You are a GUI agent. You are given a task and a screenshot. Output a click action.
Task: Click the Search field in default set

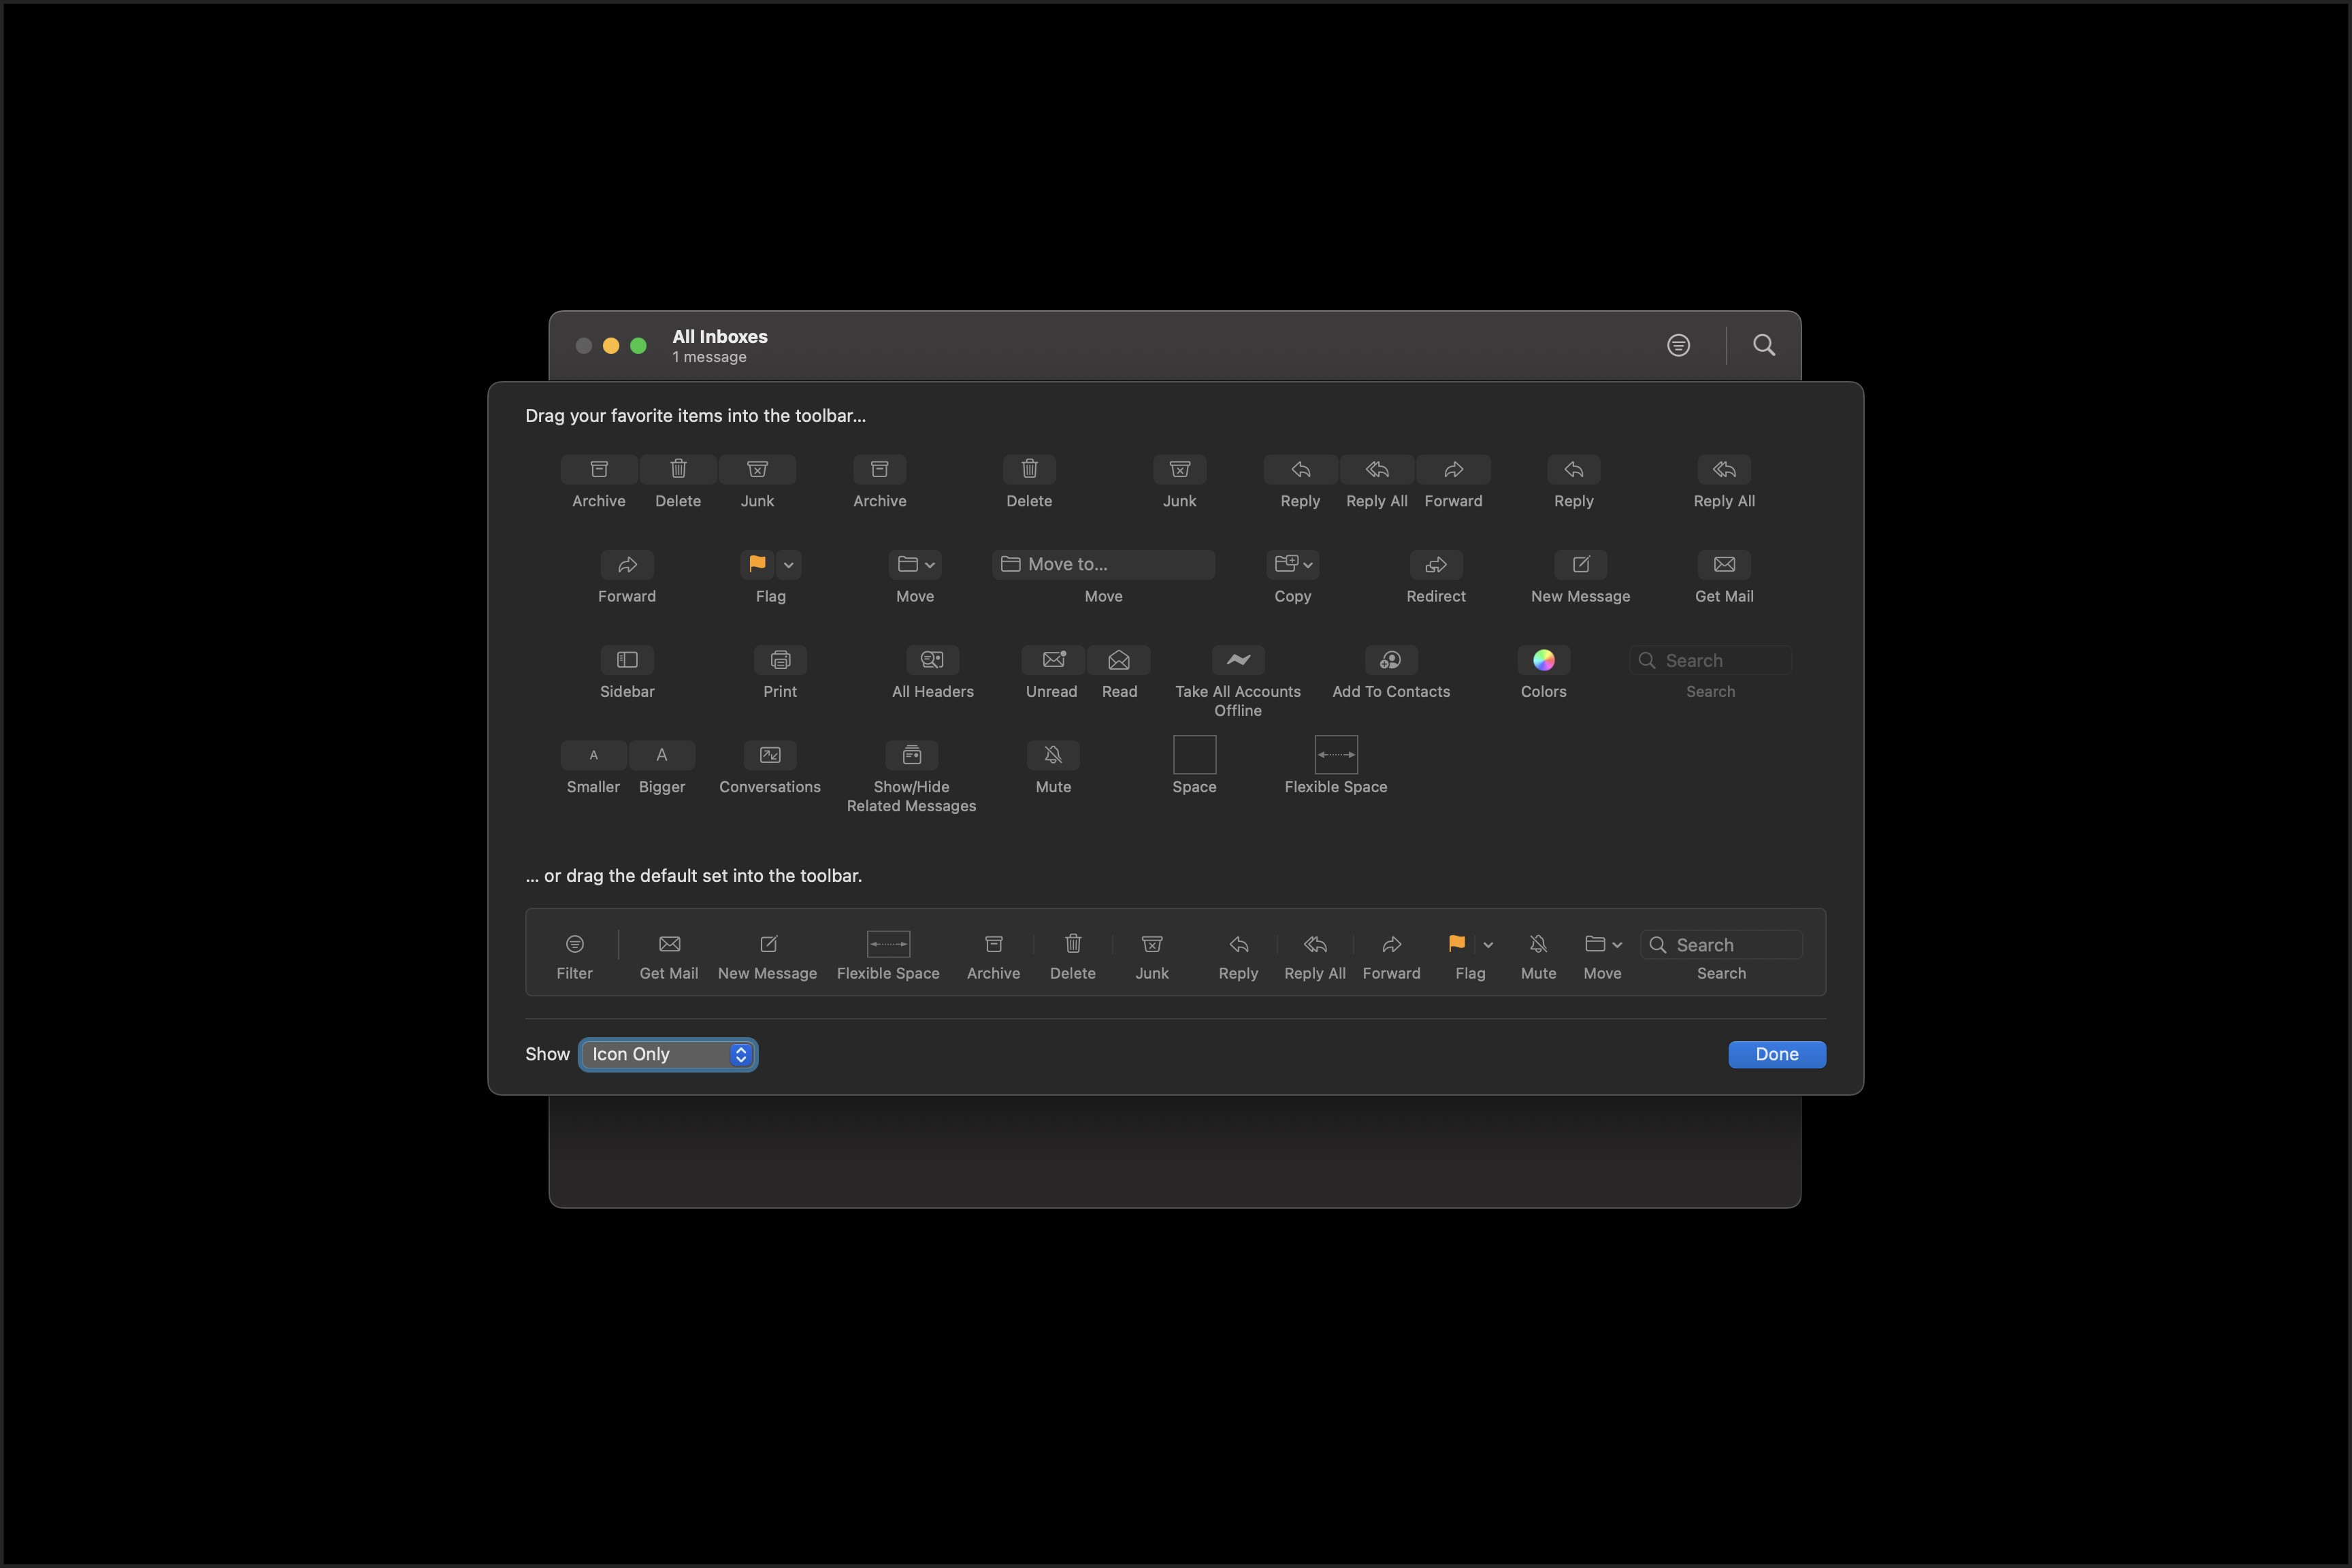click(1721, 945)
